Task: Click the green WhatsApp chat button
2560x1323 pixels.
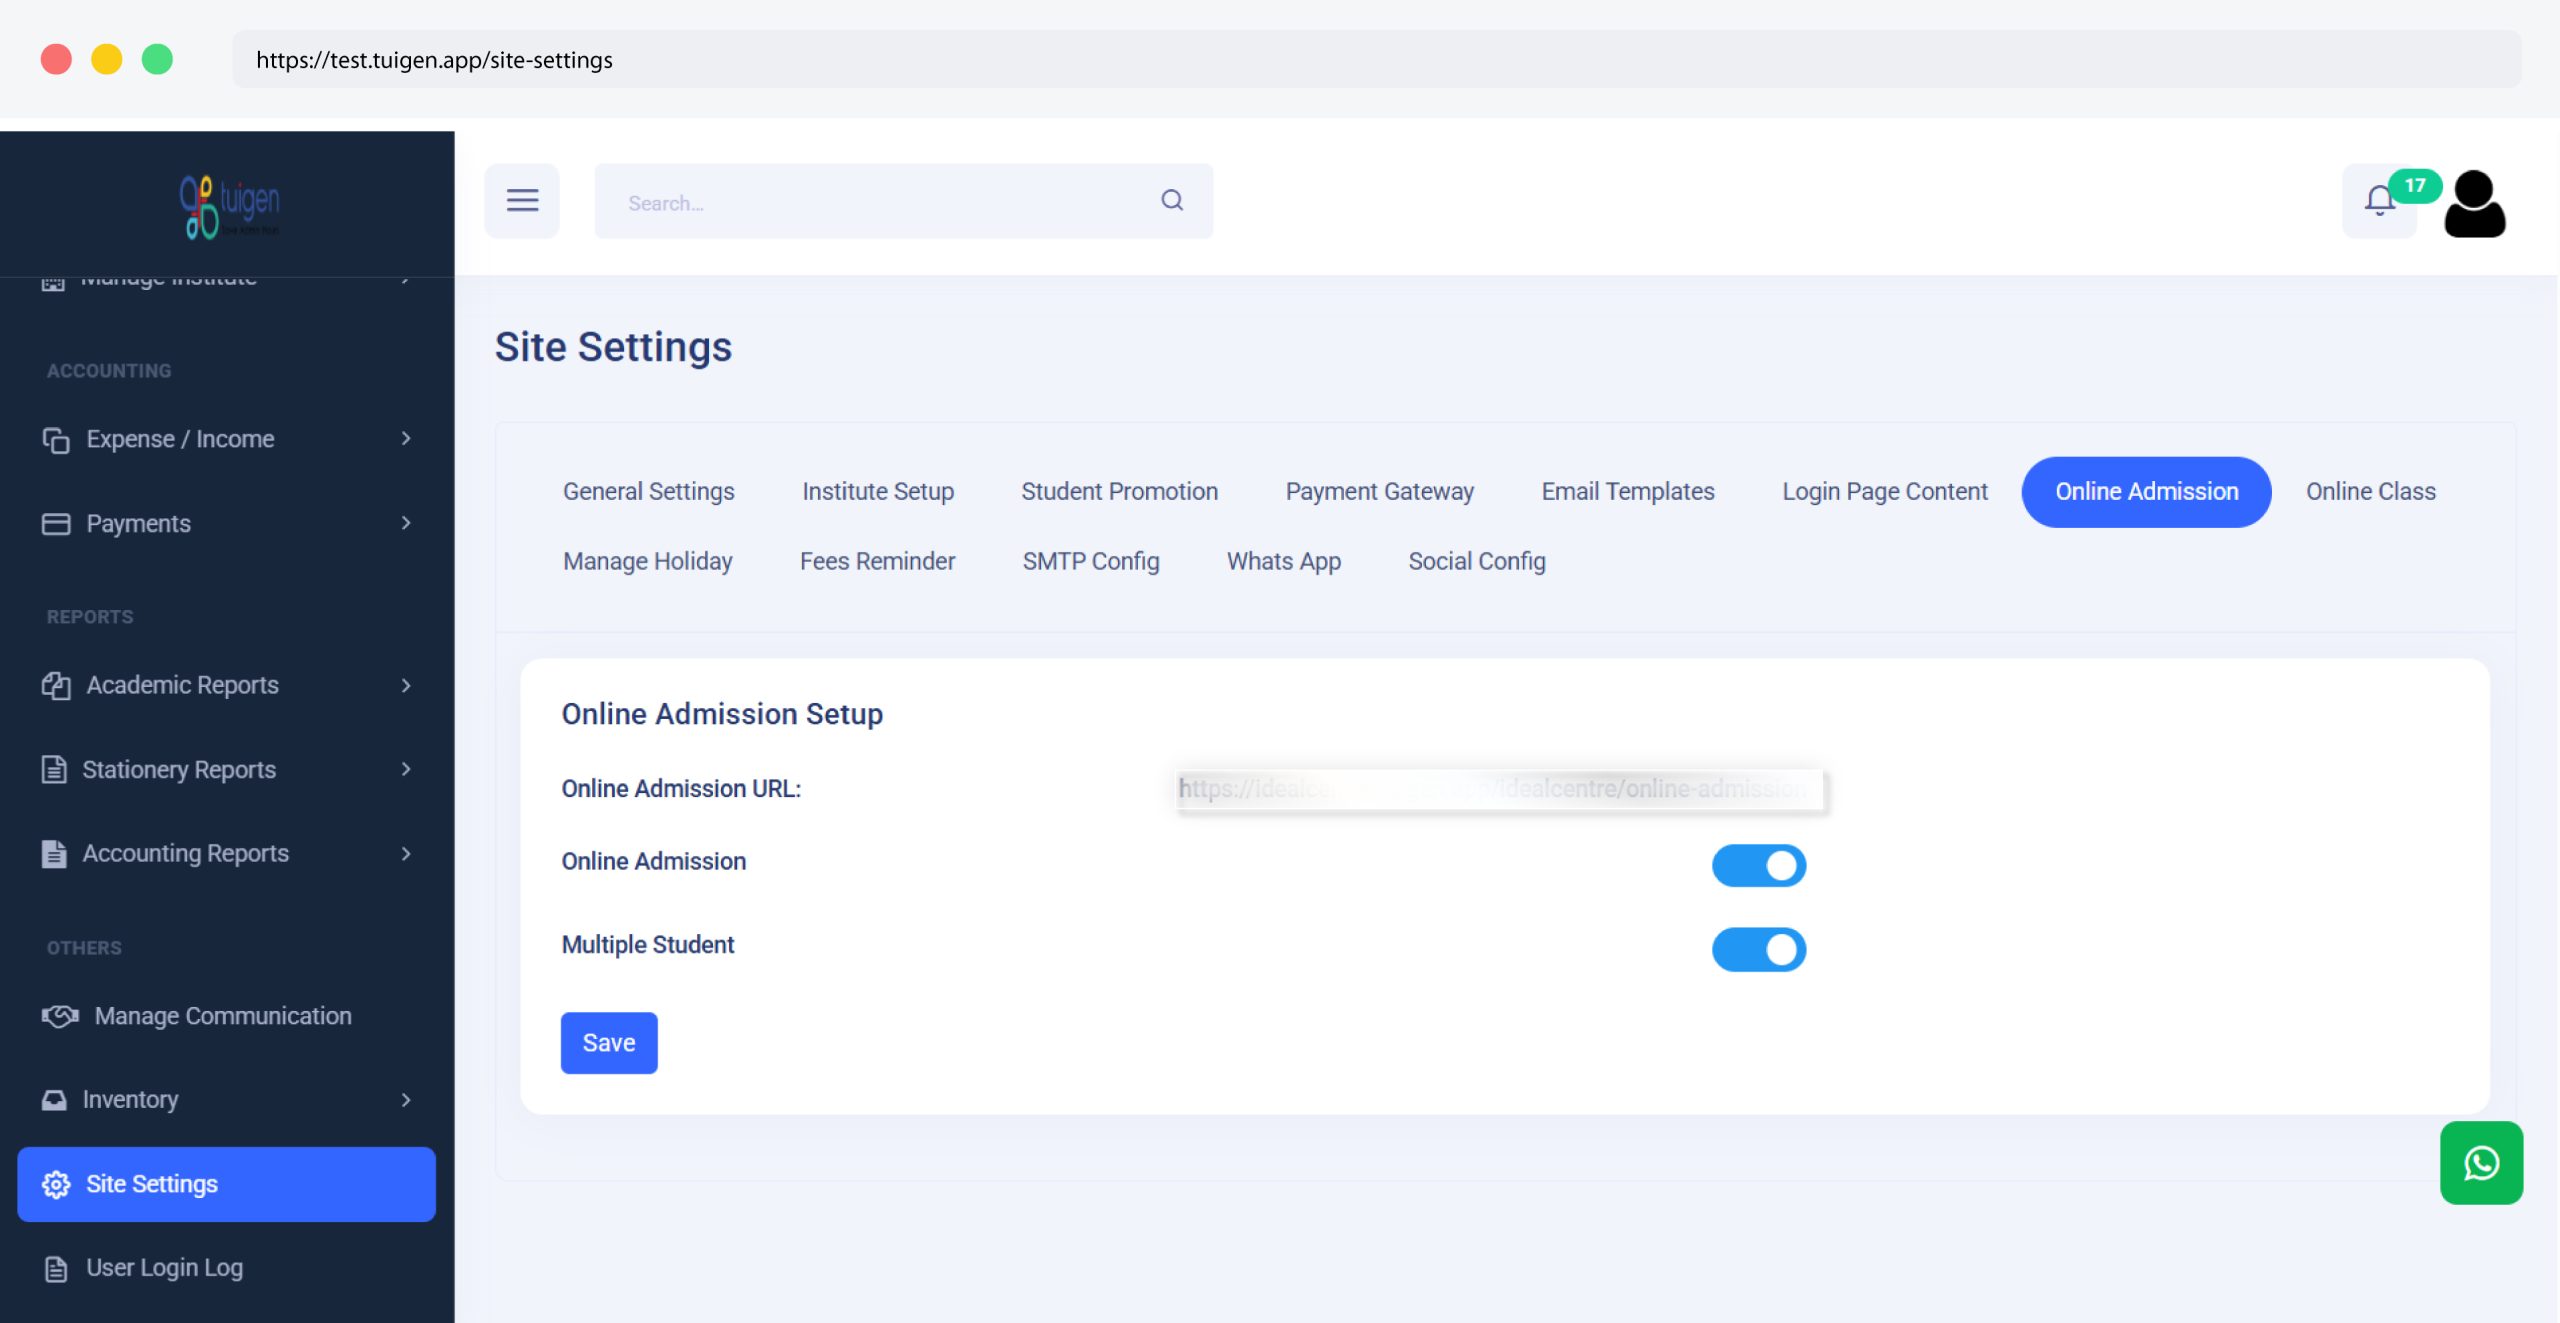Action: (x=2480, y=1162)
